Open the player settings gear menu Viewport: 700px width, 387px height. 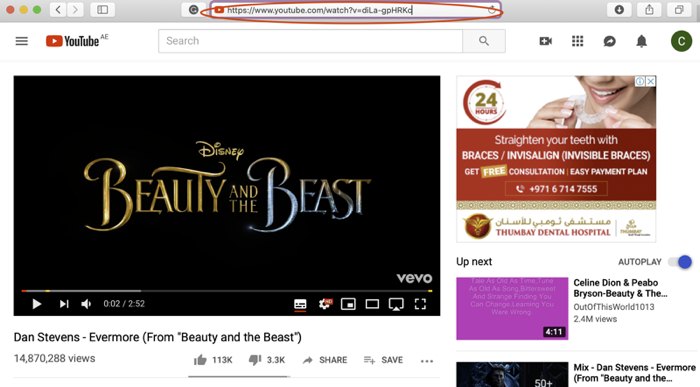pos(325,304)
